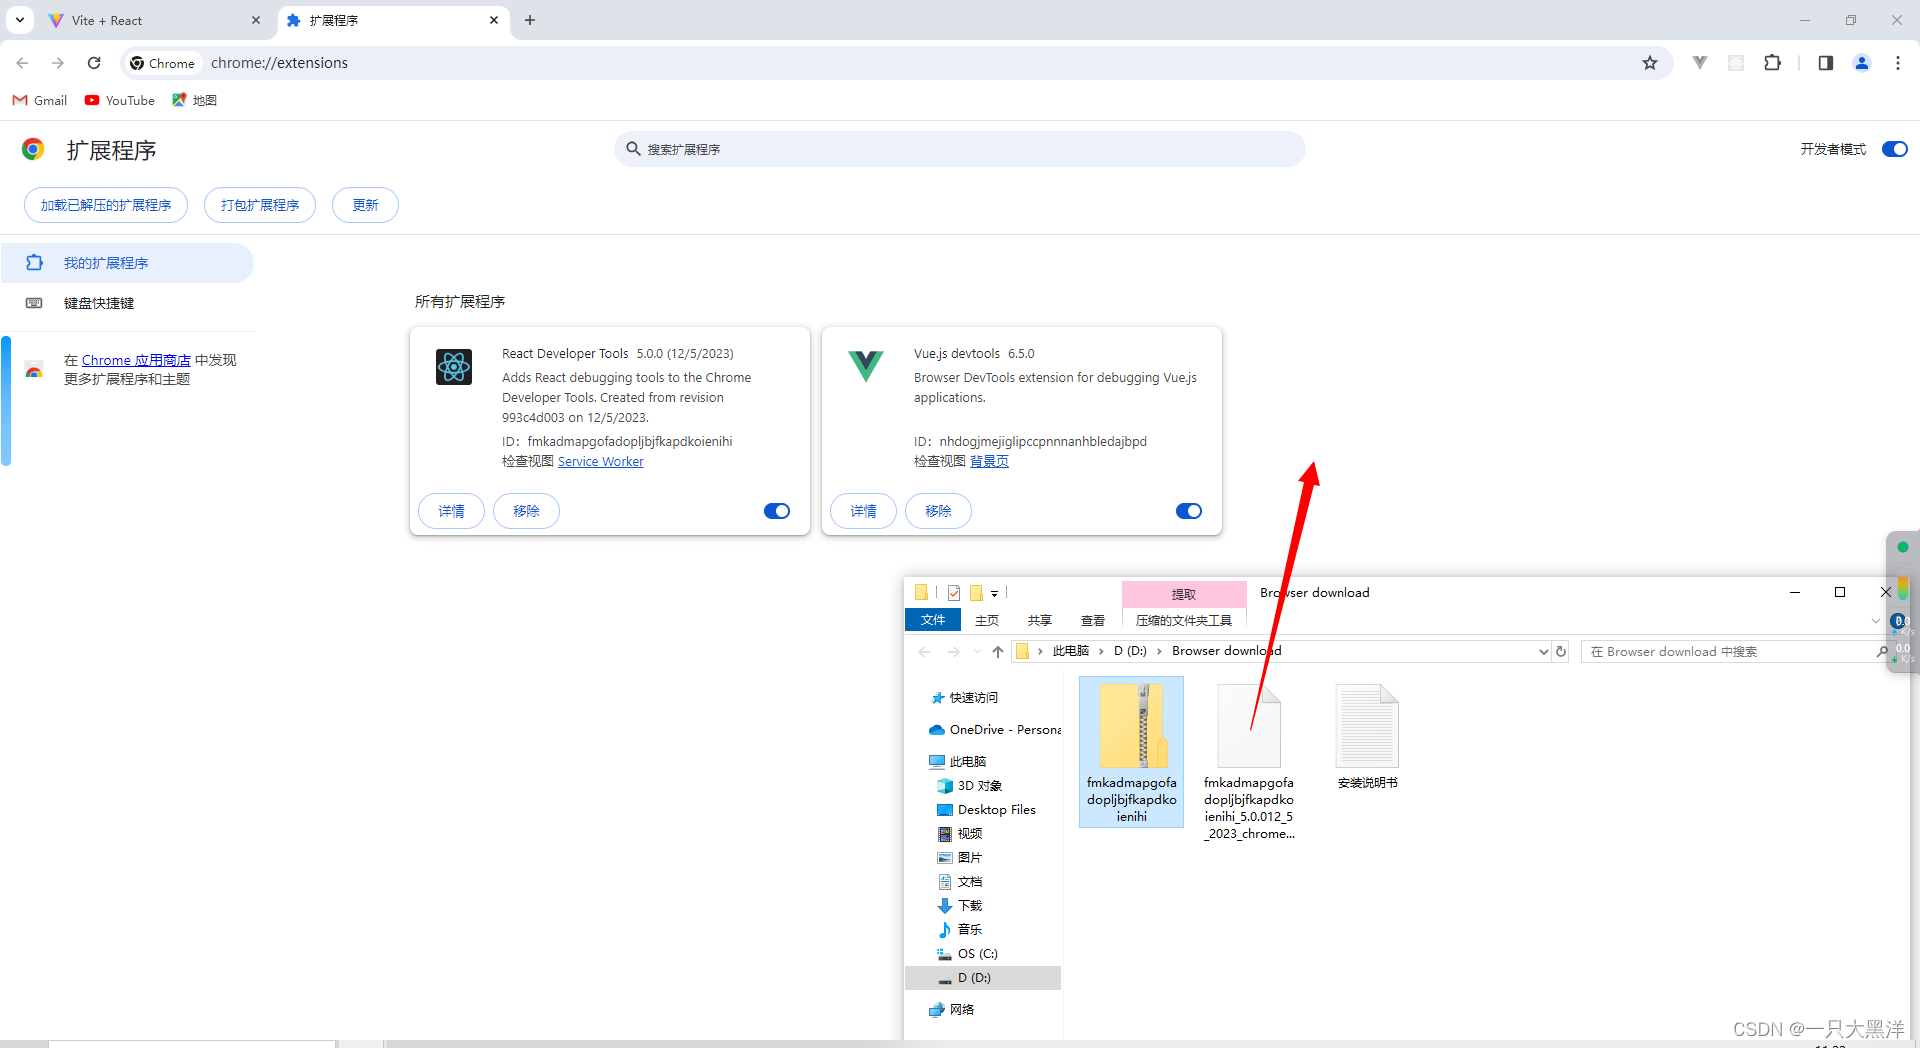Reload the extensions page
Screen dimensions: 1920x1048
coord(94,63)
